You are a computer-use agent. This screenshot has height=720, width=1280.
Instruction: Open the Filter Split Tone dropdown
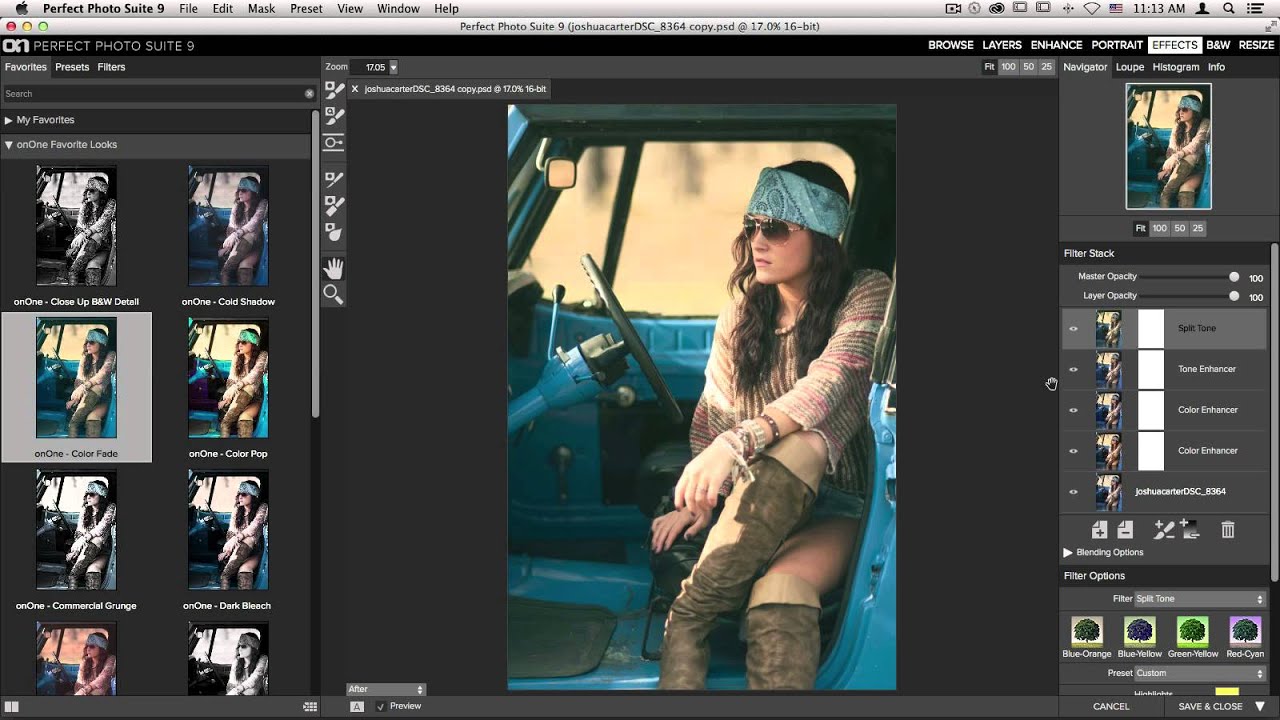(x=1200, y=599)
